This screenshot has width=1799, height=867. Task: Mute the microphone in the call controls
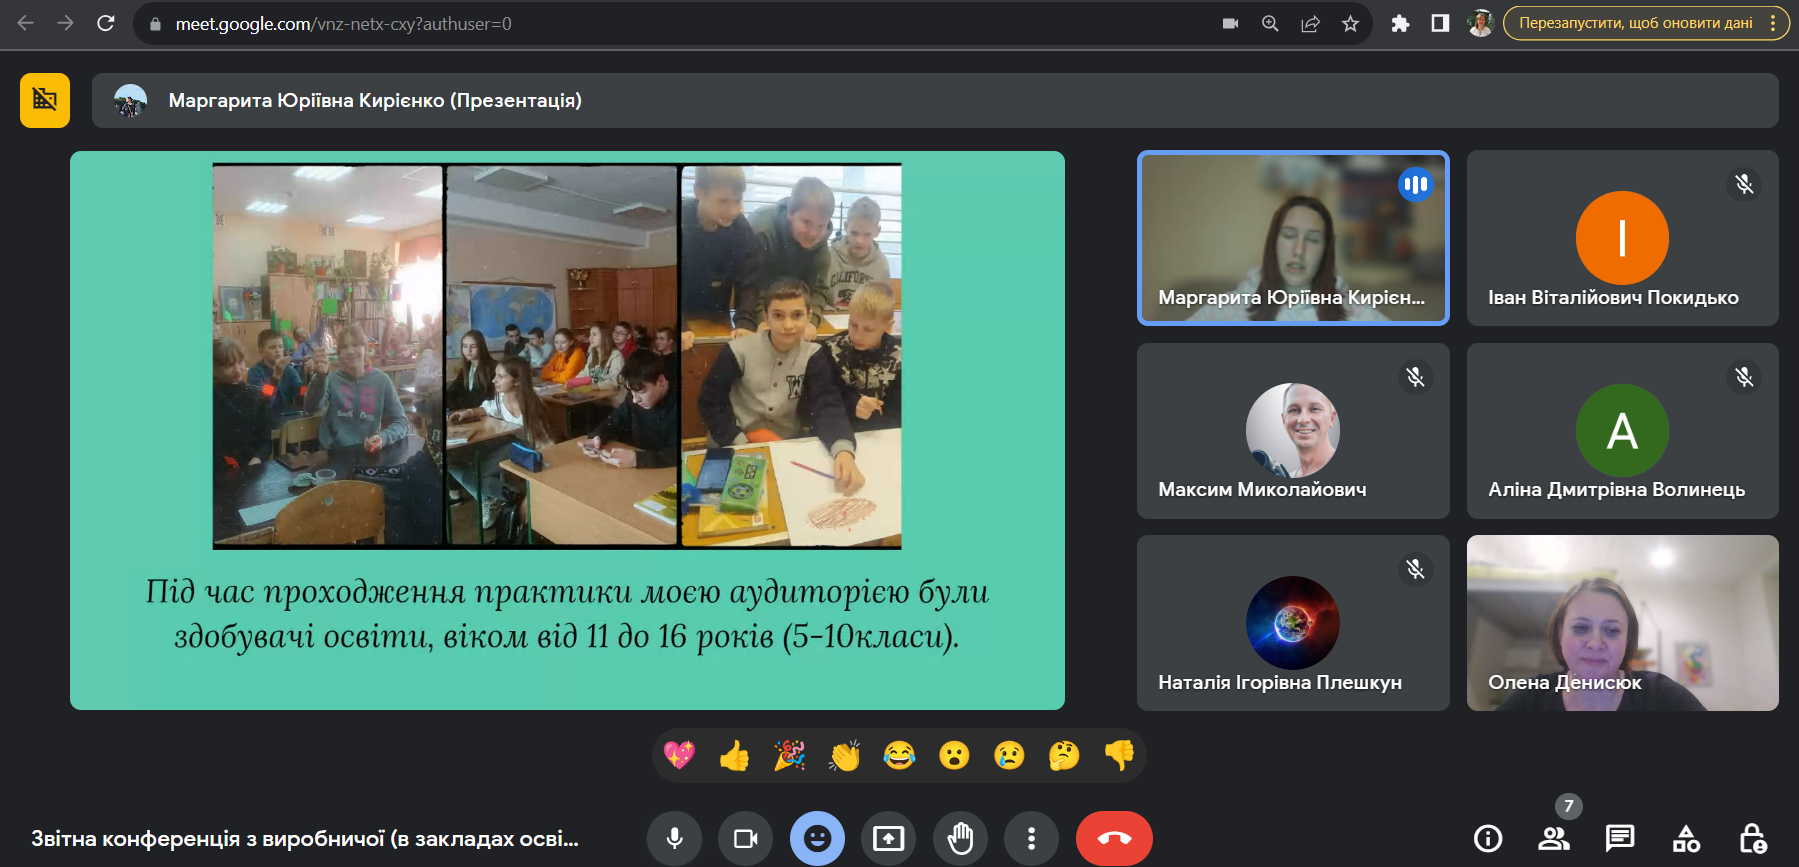coord(674,838)
